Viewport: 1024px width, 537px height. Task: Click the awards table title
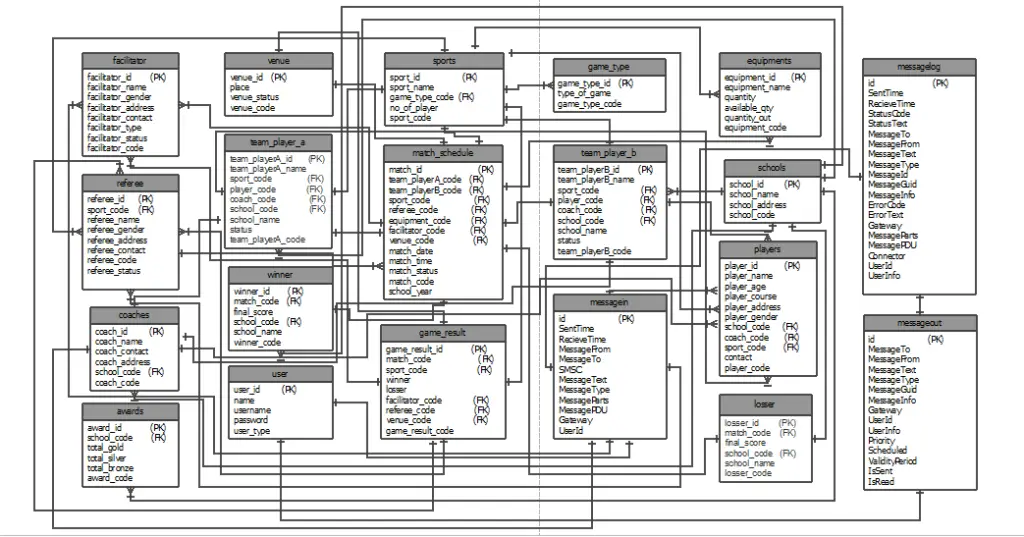(x=131, y=411)
